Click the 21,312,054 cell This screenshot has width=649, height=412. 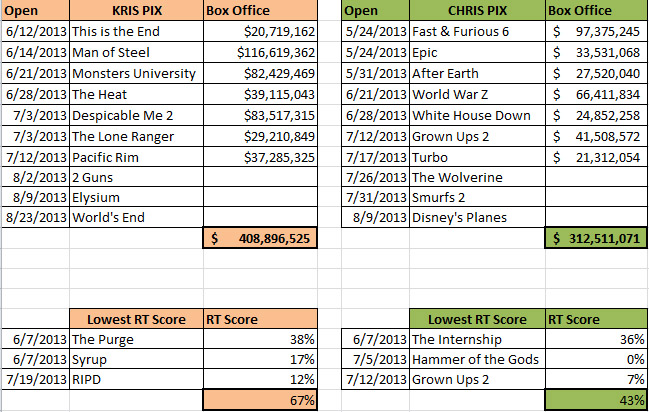[x=596, y=157]
